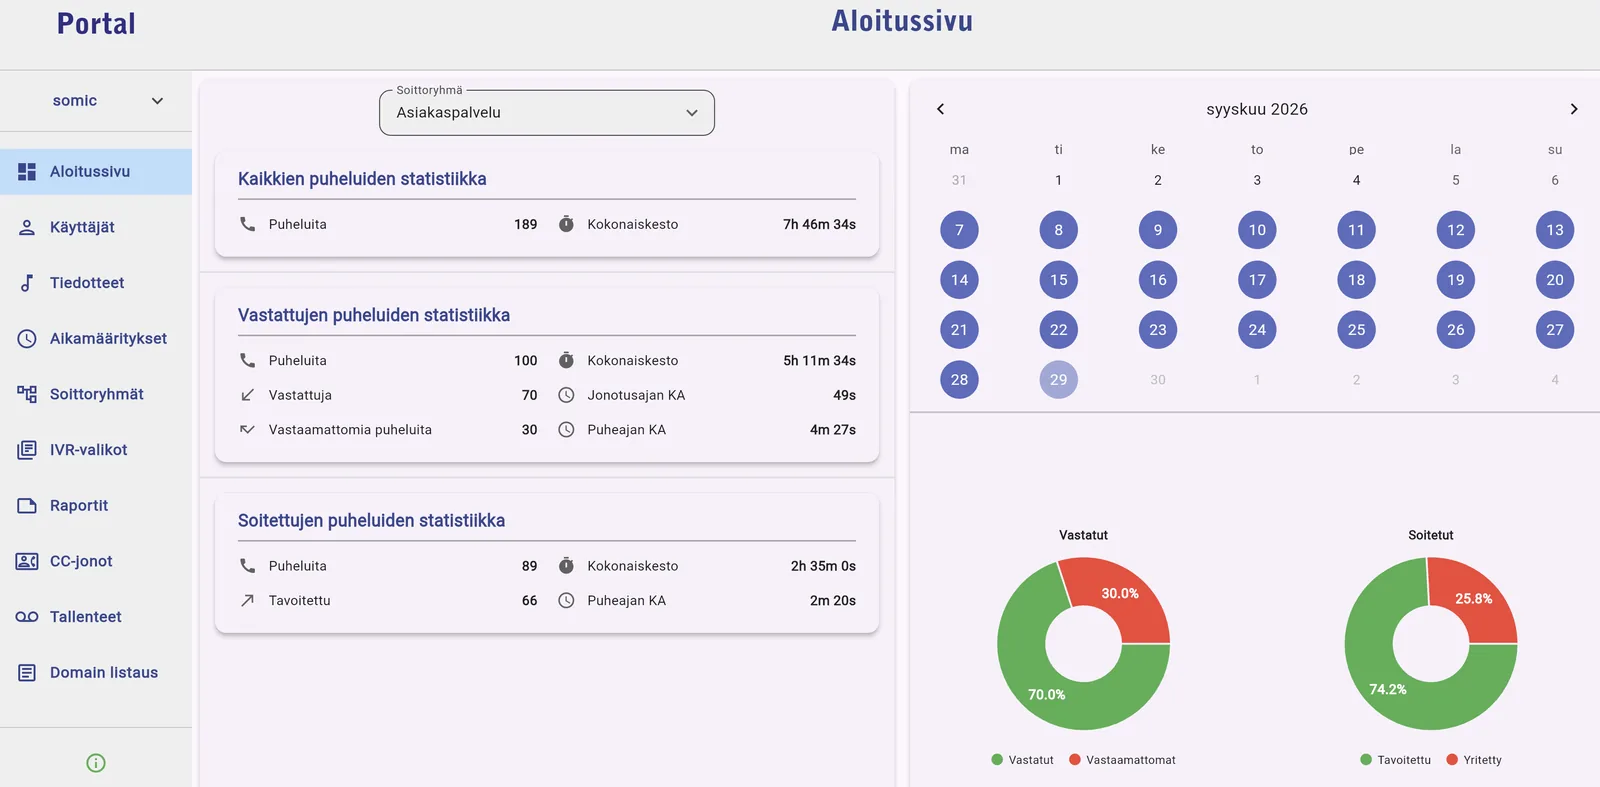Pick day 15 in the calendar
1600x787 pixels.
(x=1058, y=280)
